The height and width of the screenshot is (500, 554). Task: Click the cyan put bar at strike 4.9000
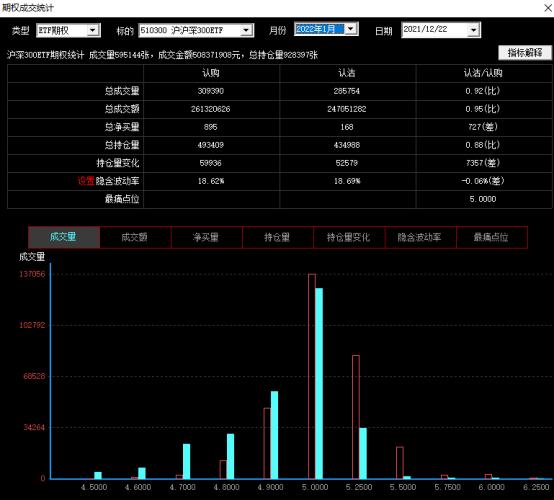[275, 435]
